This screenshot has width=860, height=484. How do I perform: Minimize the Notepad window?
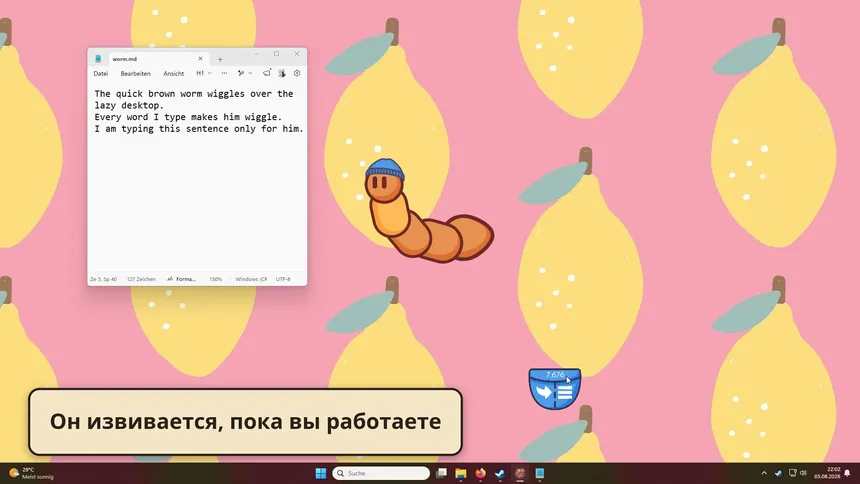(256, 54)
